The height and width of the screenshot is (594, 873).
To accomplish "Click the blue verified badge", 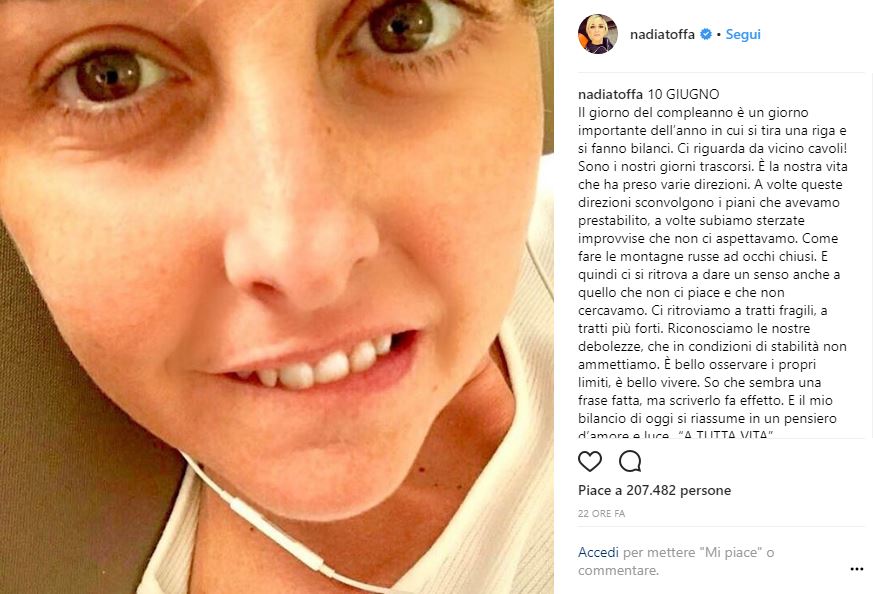I will pyautogui.click(x=705, y=35).
